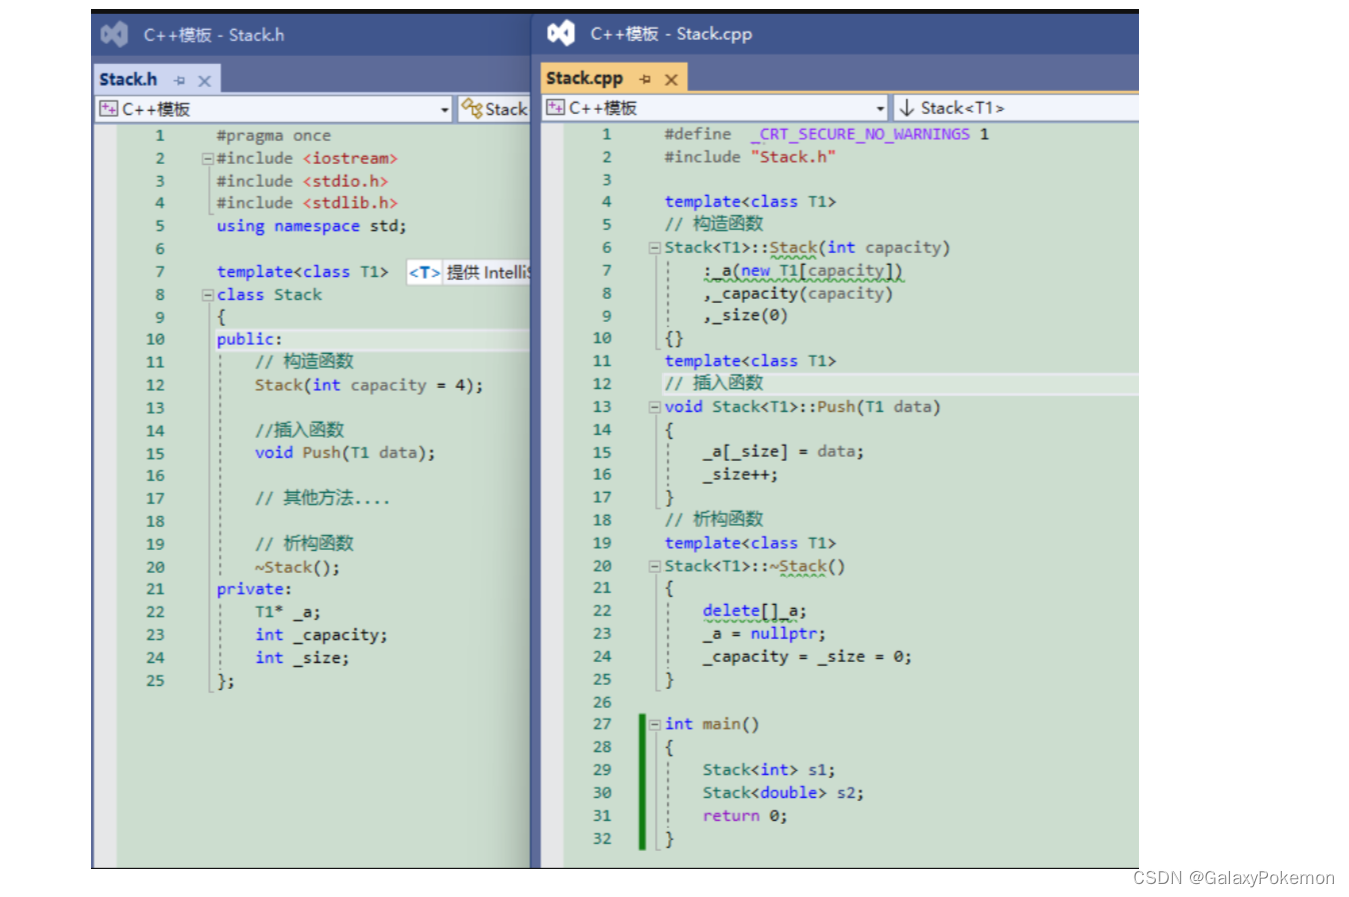Click the "public:" keyword in Stack.h
This screenshot has height=897, width=1349.
coord(249,340)
